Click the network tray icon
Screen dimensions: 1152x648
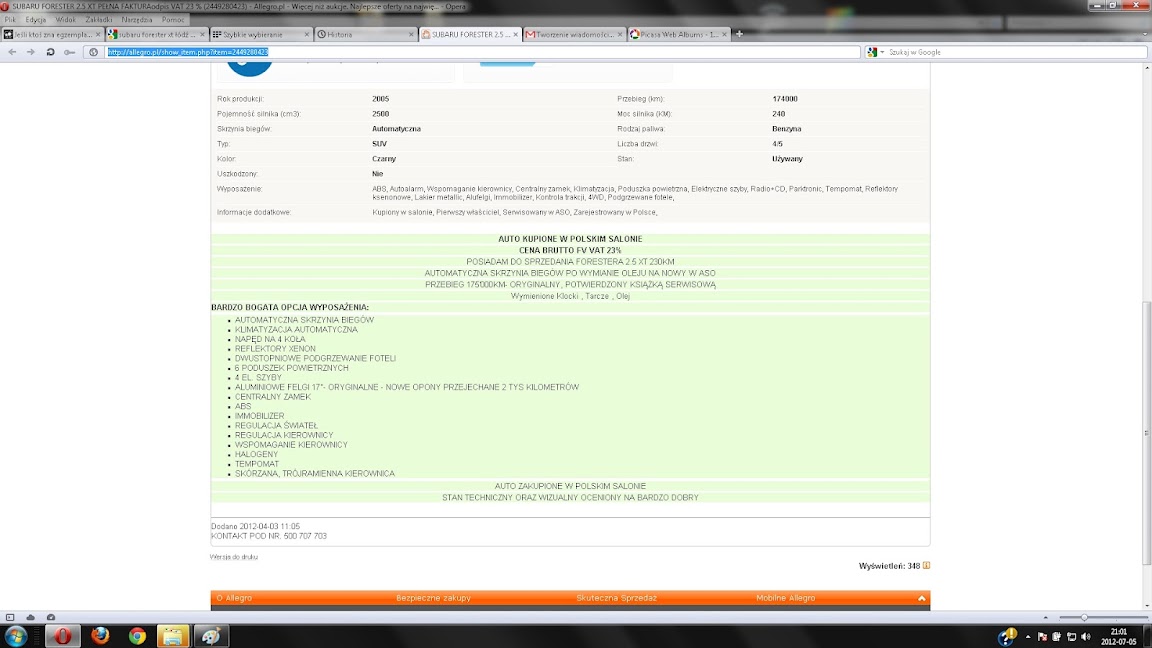click(1071, 637)
